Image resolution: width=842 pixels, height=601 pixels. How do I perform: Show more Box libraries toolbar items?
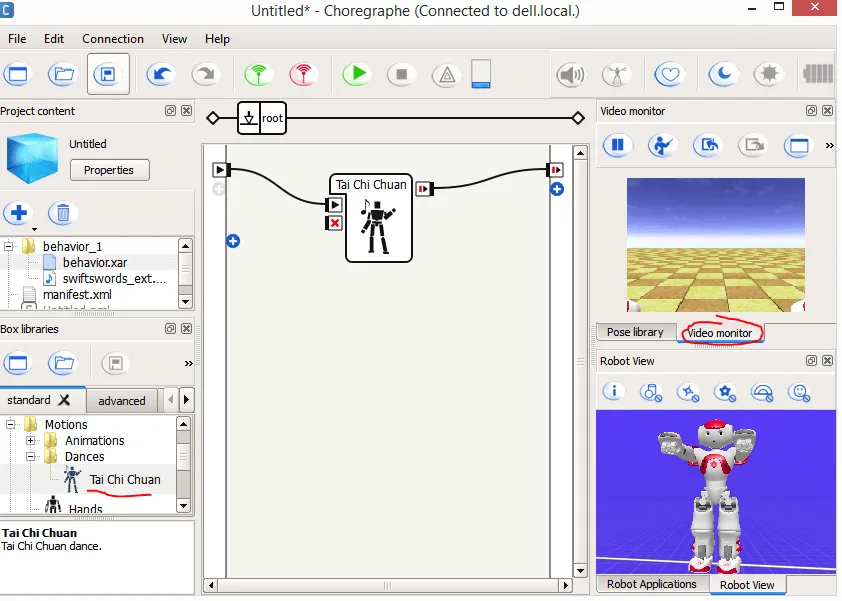(188, 364)
